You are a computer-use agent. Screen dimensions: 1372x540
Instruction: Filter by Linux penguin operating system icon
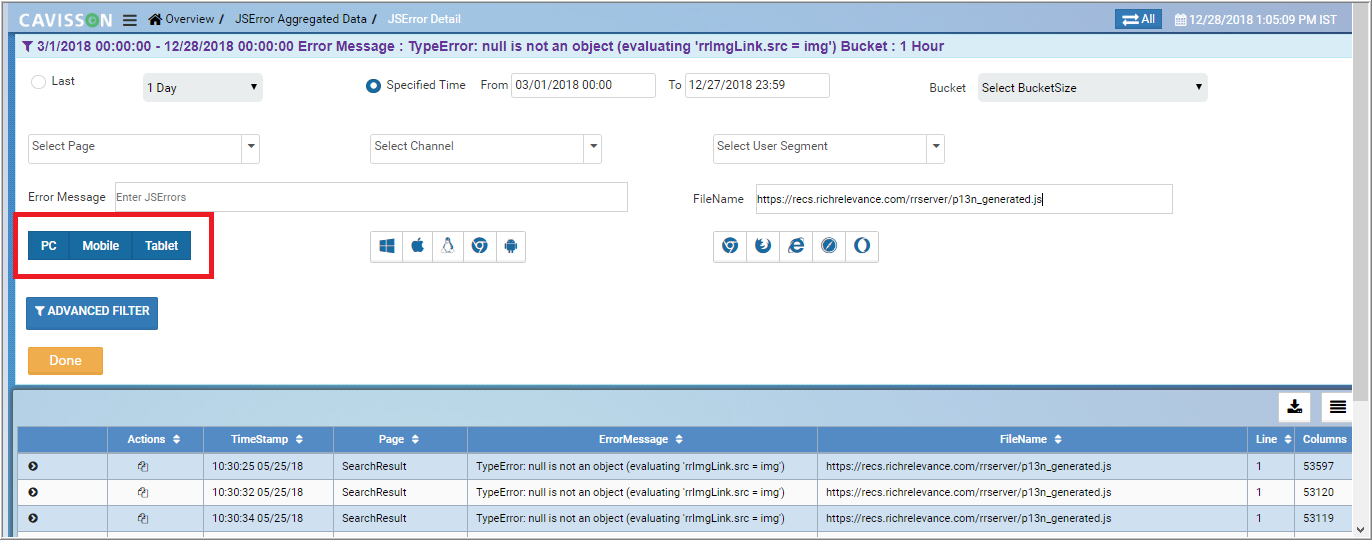point(448,246)
